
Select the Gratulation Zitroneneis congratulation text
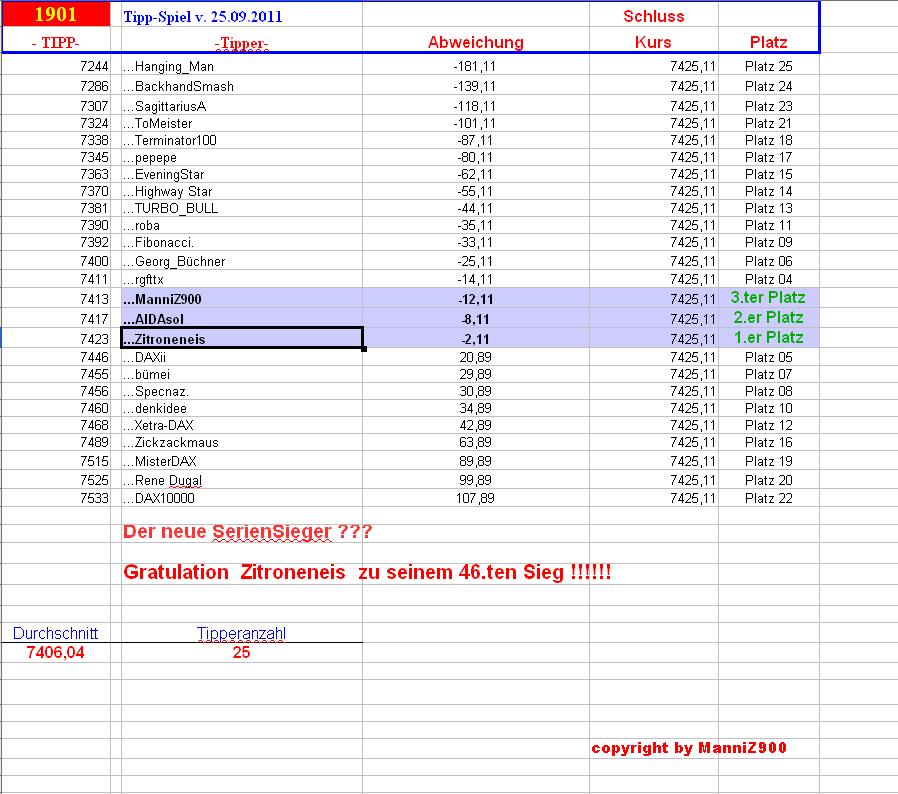click(x=370, y=571)
